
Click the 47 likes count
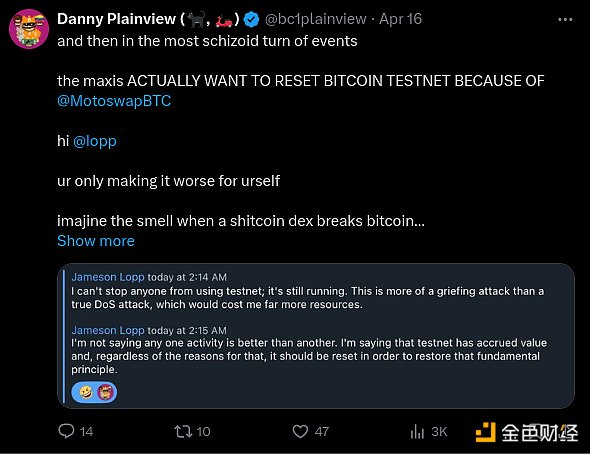[x=322, y=431]
